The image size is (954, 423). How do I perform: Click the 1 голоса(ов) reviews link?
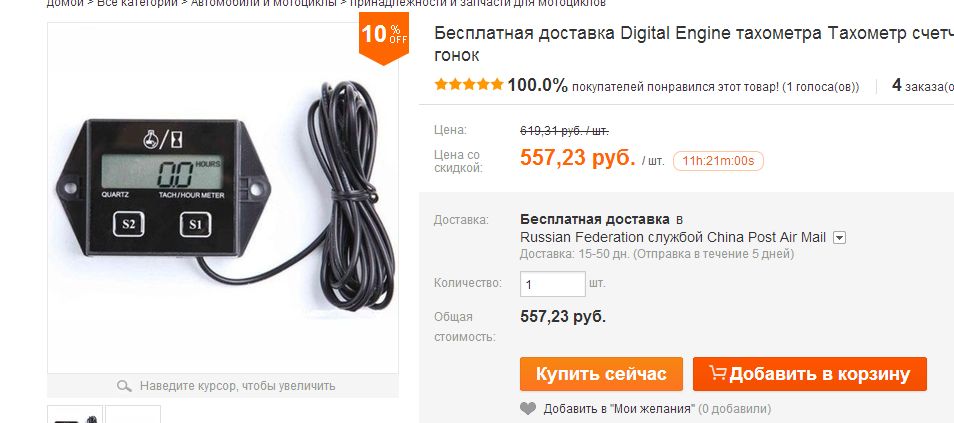click(x=821, y=87)
